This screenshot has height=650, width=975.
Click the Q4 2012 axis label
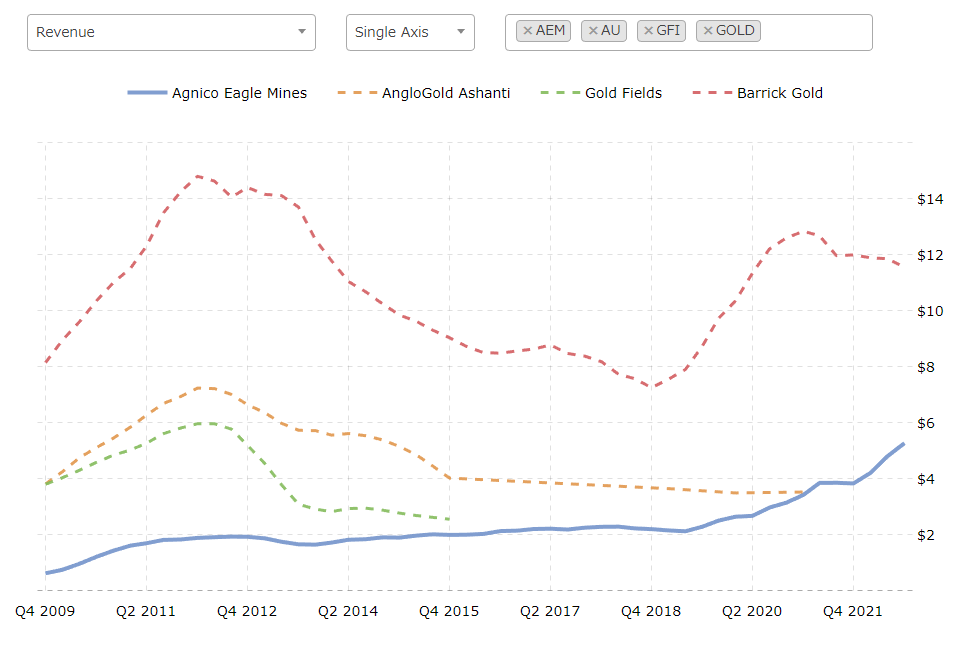tap(247, 611)
